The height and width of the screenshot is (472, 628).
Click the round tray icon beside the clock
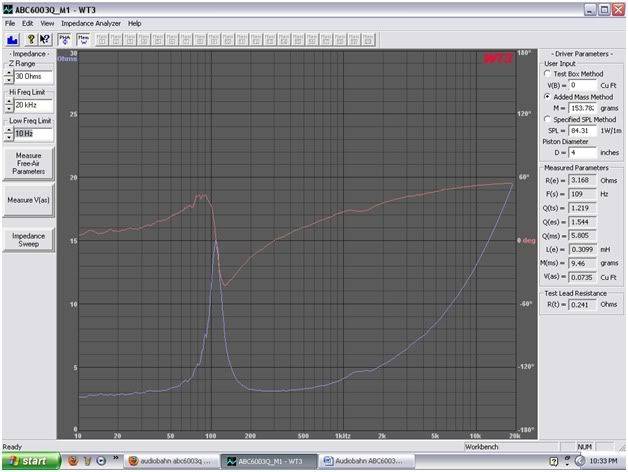[x=580, y=461]
